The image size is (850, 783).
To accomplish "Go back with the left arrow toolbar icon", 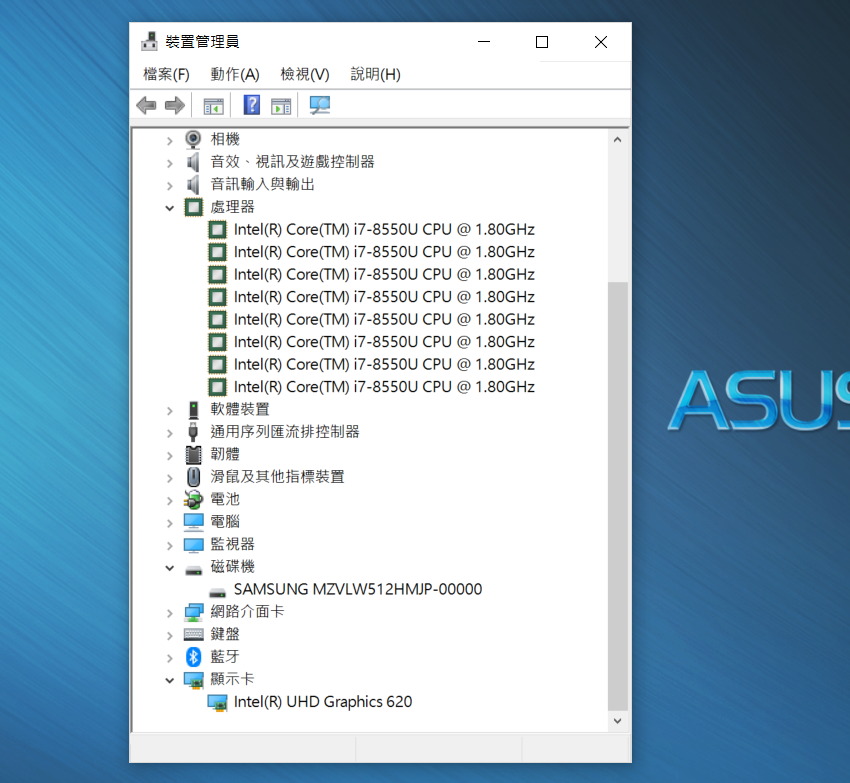I will tap(146, 105).
